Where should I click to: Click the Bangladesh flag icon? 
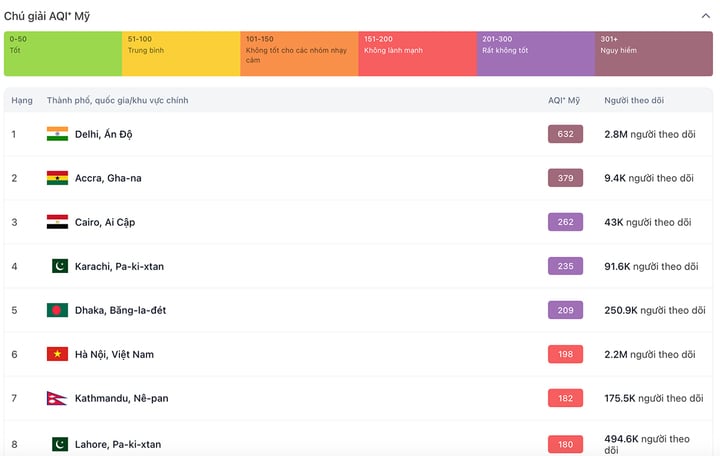(57, 310)
